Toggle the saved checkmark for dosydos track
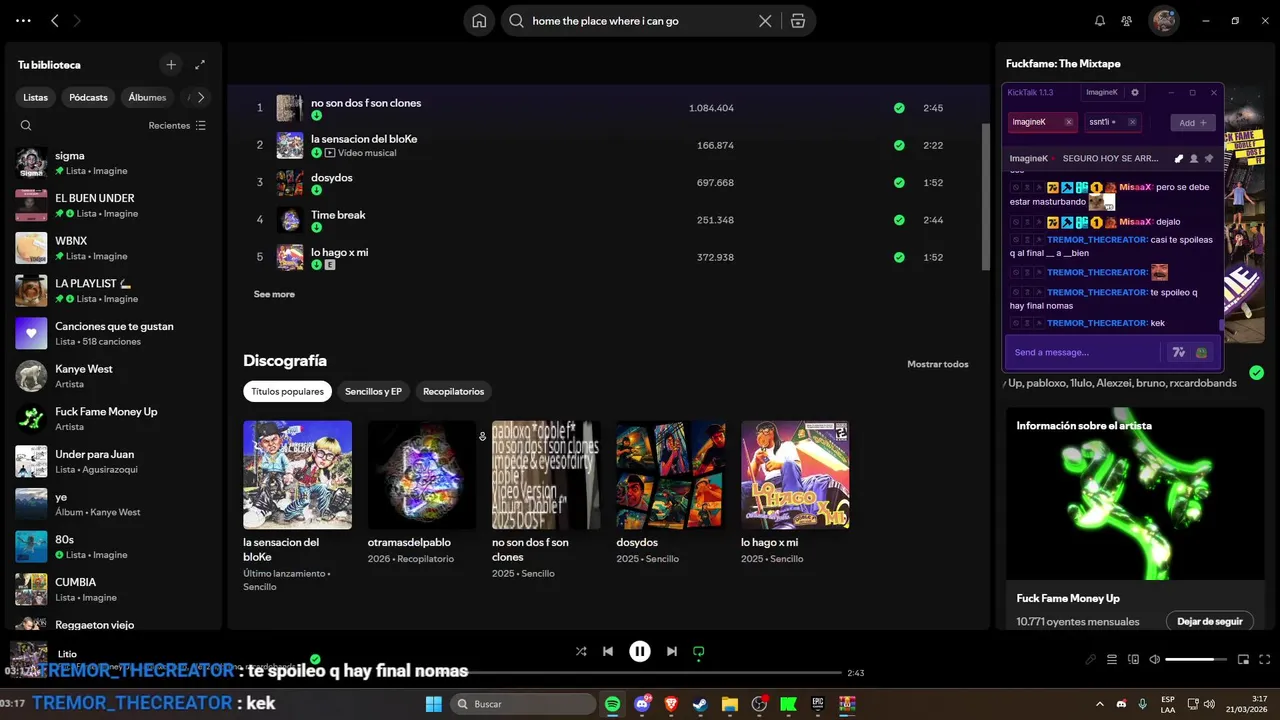1280x720 pixels. [x=899, y=183]
